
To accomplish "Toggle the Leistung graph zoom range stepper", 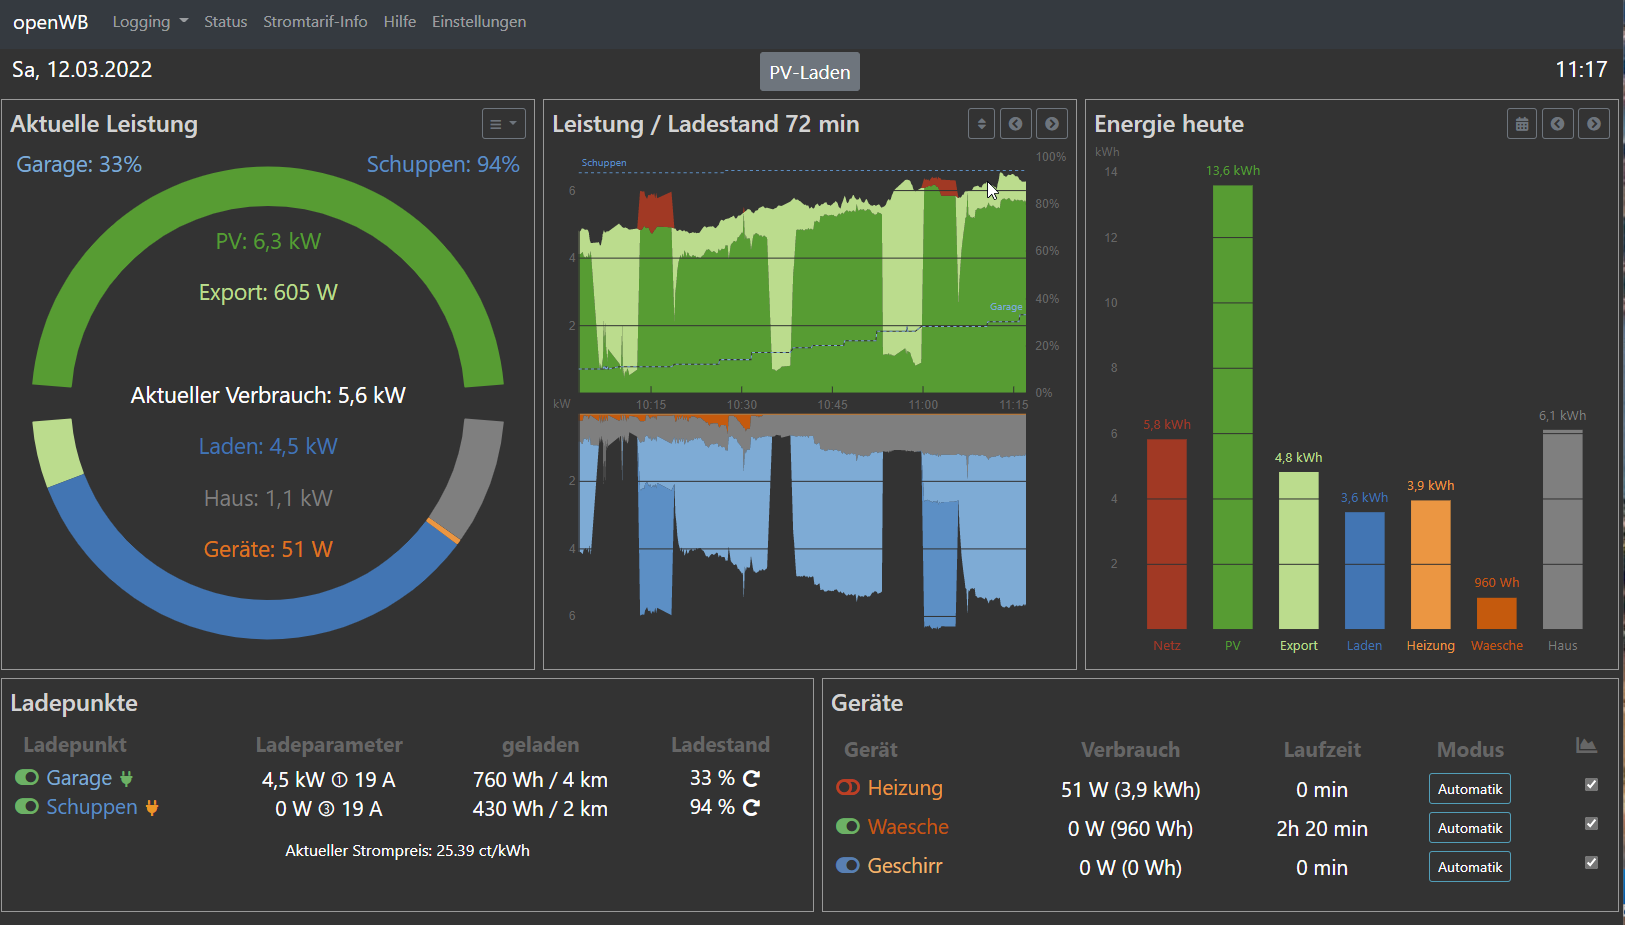I will click(981, 124).
